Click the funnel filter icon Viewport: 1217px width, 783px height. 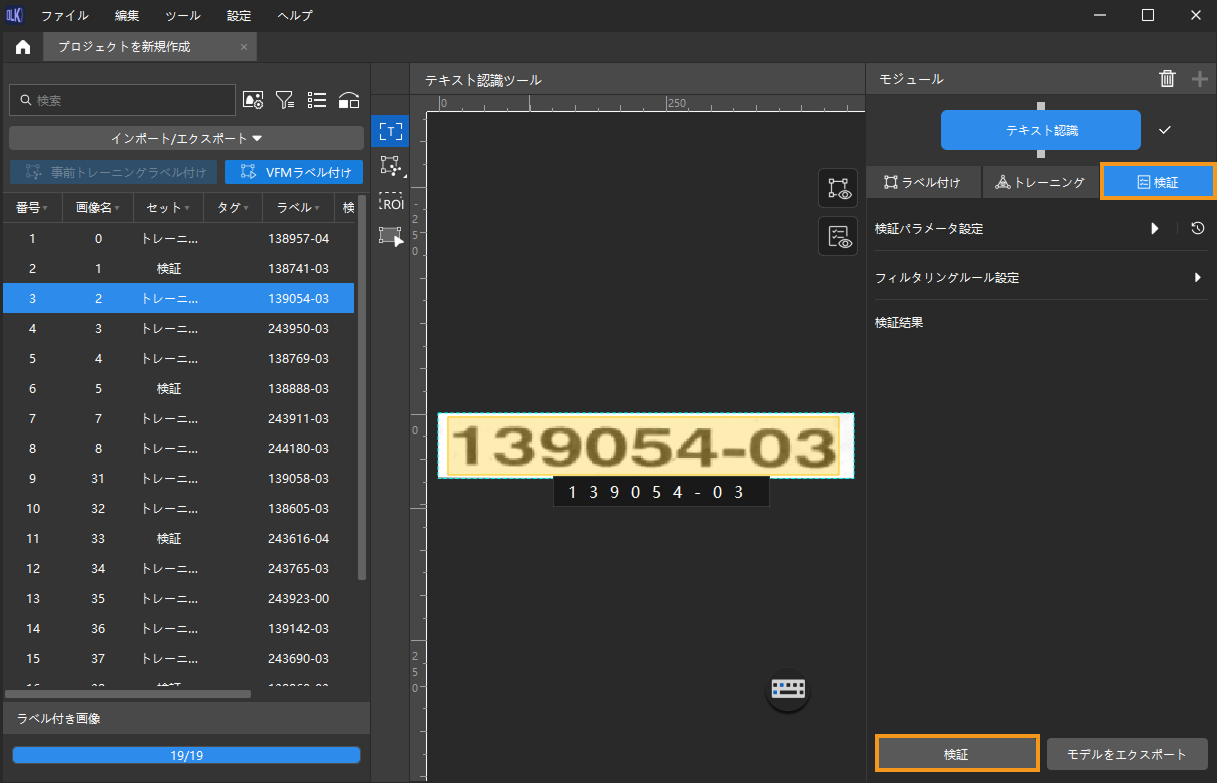(285, 100)
